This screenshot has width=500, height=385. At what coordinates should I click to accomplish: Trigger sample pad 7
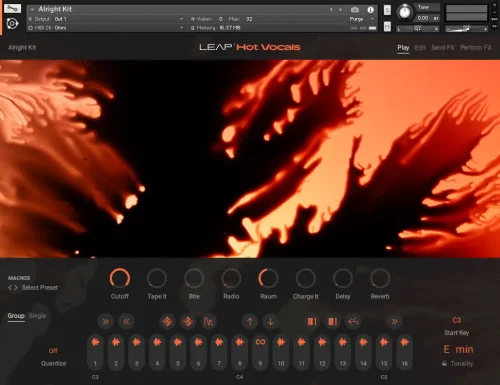[x=219, y=352]
